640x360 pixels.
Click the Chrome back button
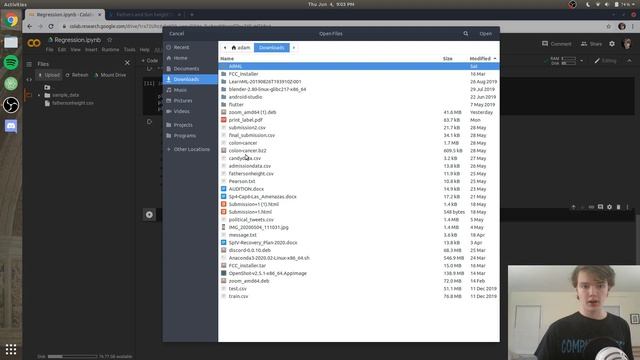(30, 26)
